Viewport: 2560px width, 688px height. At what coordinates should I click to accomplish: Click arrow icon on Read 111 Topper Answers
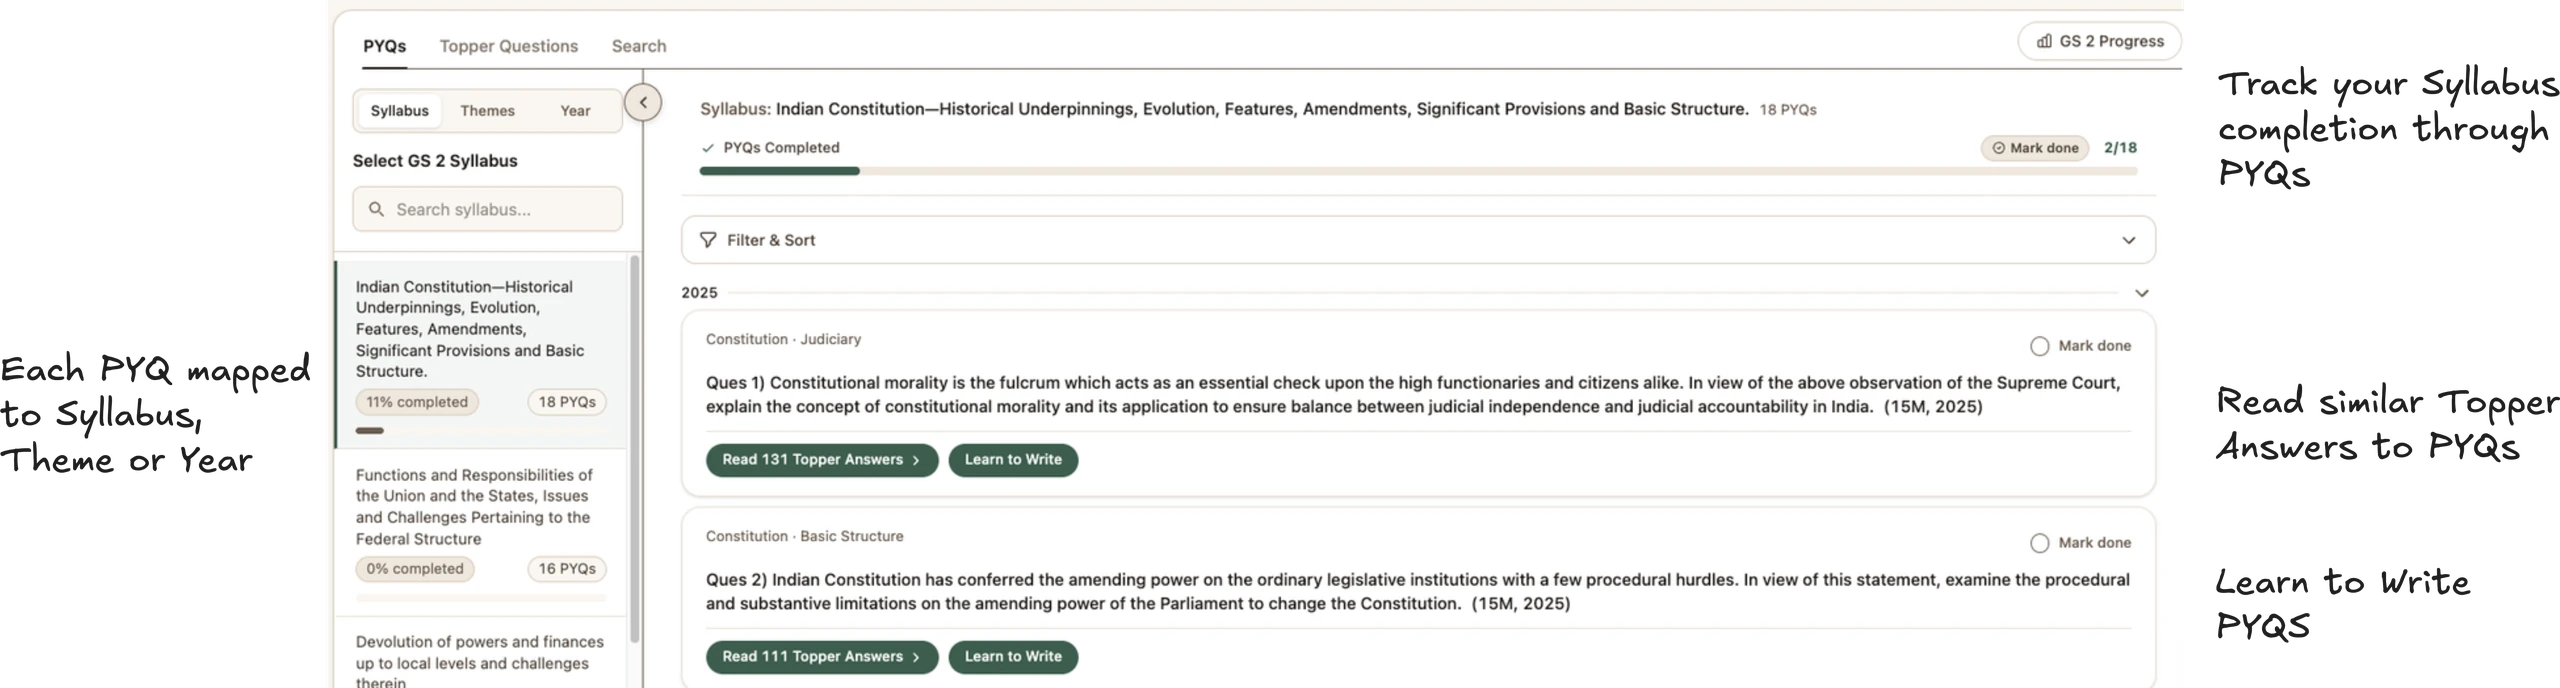(915, 657)
